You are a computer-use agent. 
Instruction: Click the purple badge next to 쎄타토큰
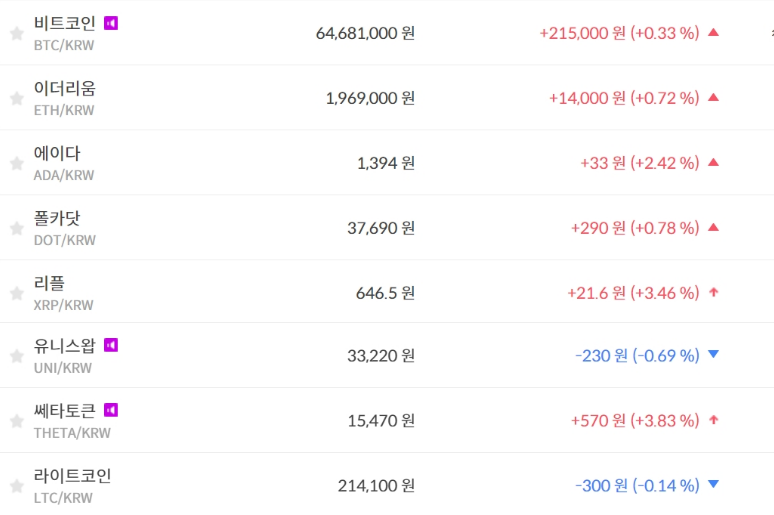pyautogui.click(x=111, y=410)
